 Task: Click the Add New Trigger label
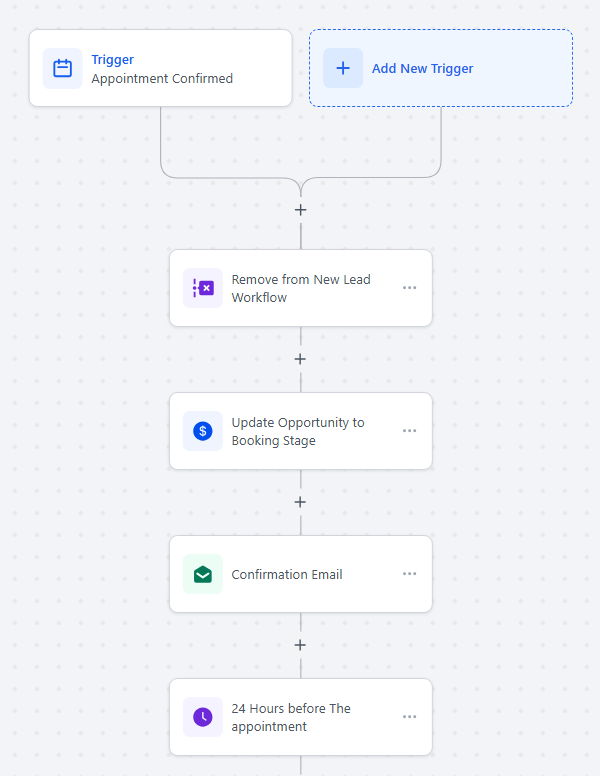[422, 69]
